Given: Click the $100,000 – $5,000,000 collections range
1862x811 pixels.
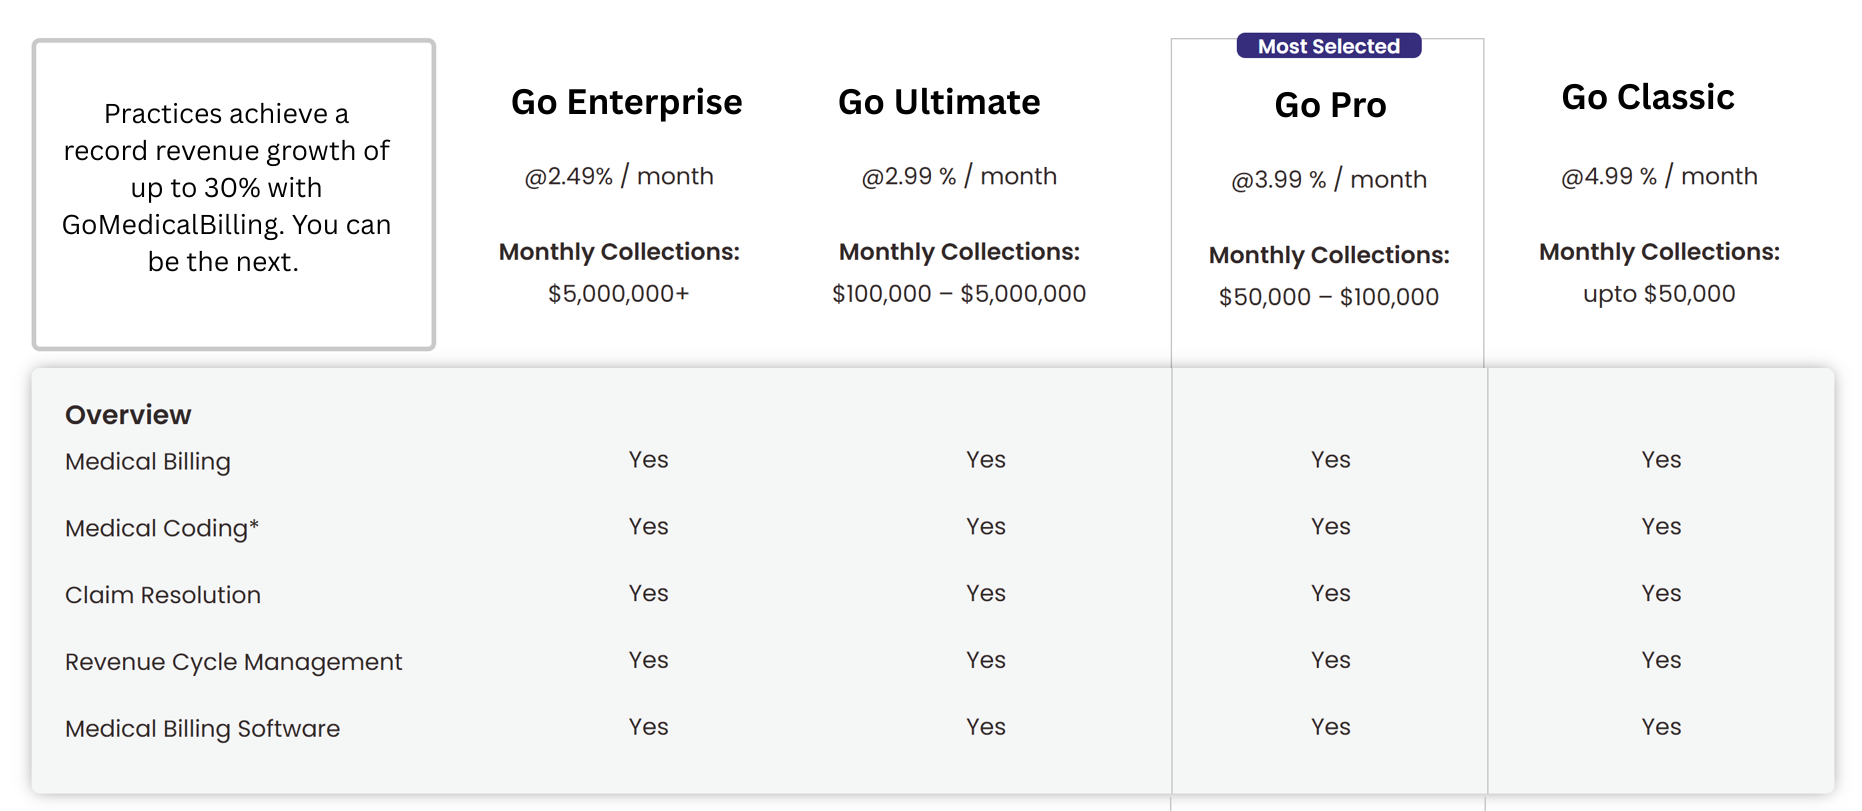Looking at the screenshot, I should tap(959, 294).
